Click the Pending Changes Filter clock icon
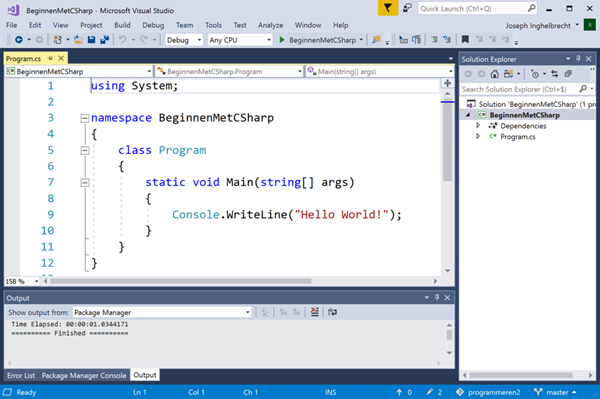The width and height of the screenshot is (600, 399). tap(535, 74)
